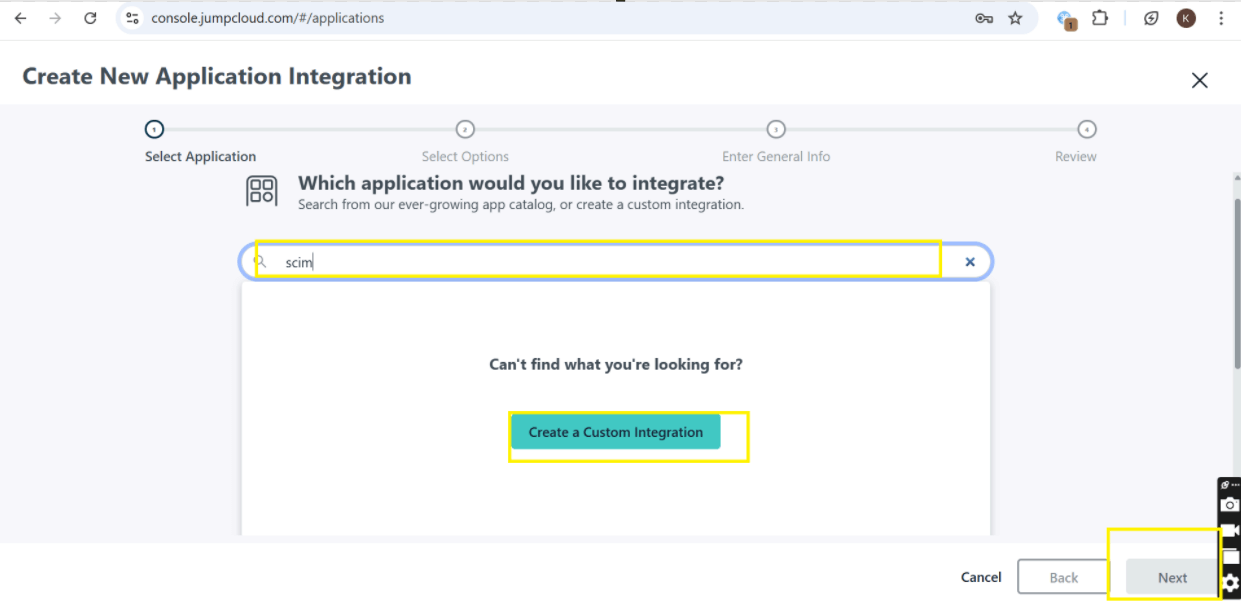Select the screenshot camera icon in the recorder sidebar

[1230, 505]
